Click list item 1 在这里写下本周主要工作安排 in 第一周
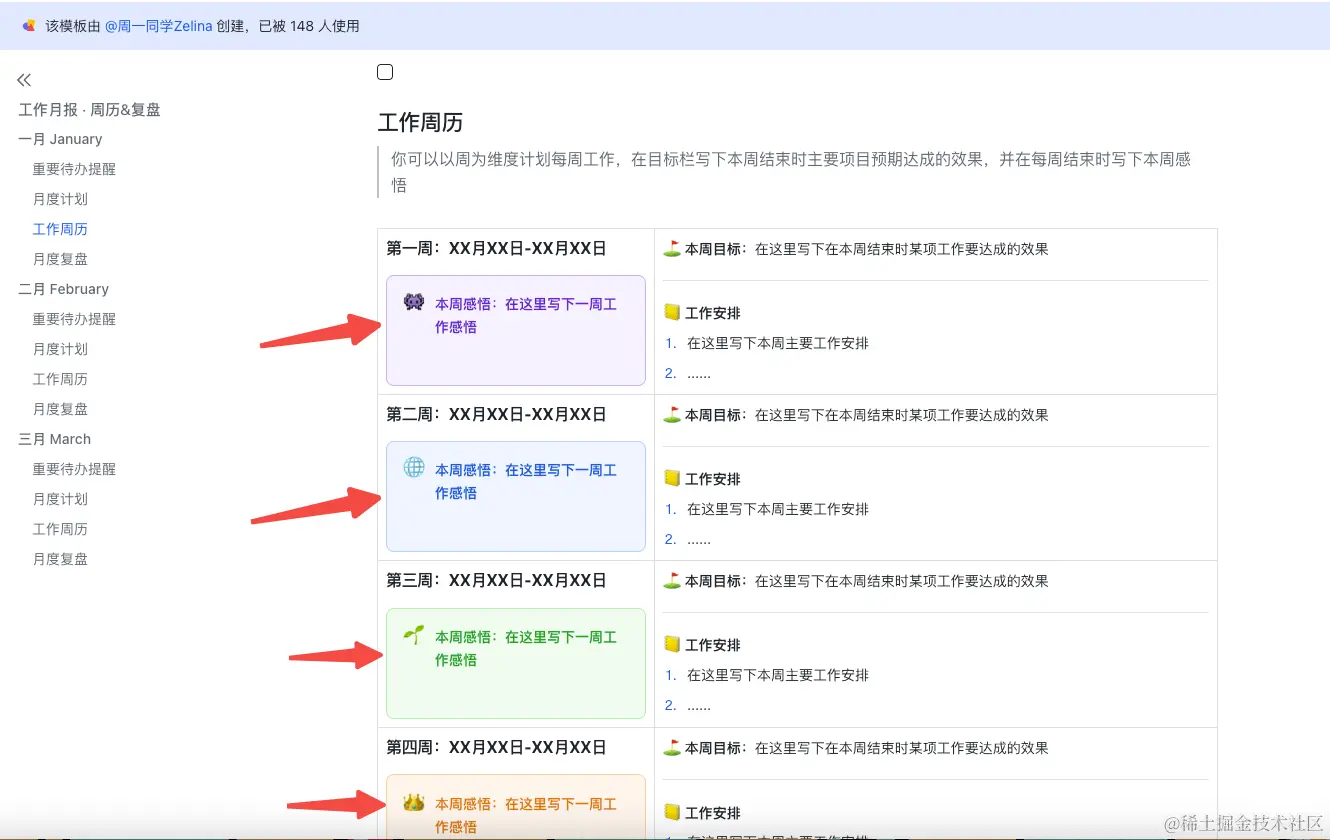The width and height of the screenshot is (1330, 840). [778, 343]
